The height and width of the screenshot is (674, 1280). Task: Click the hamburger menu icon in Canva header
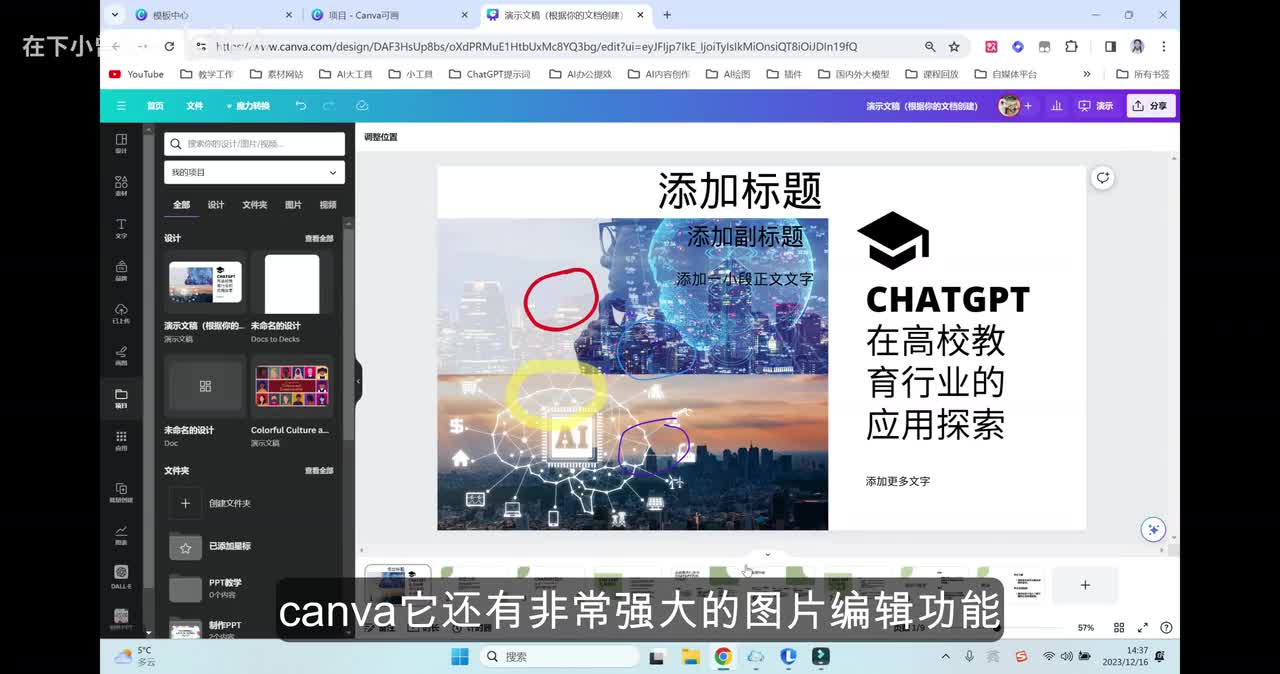click(x=121, y=106)
